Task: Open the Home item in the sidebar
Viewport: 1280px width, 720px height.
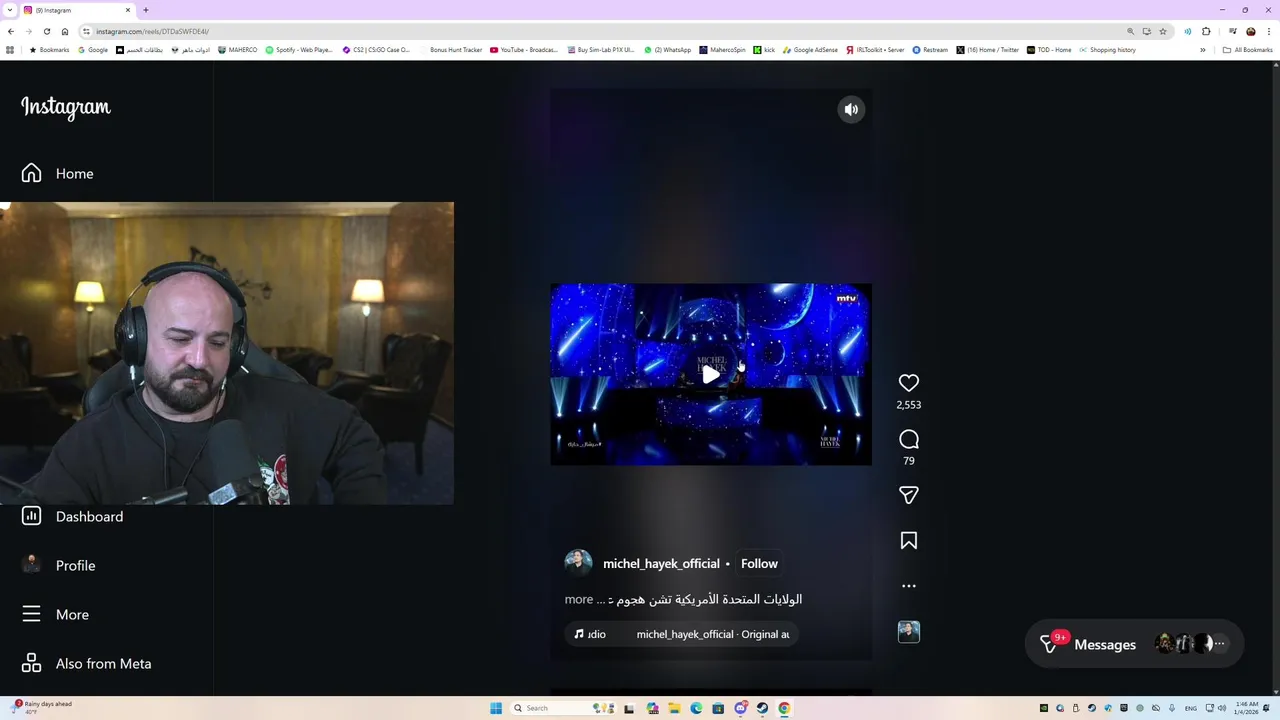Action: click(57, 173)
